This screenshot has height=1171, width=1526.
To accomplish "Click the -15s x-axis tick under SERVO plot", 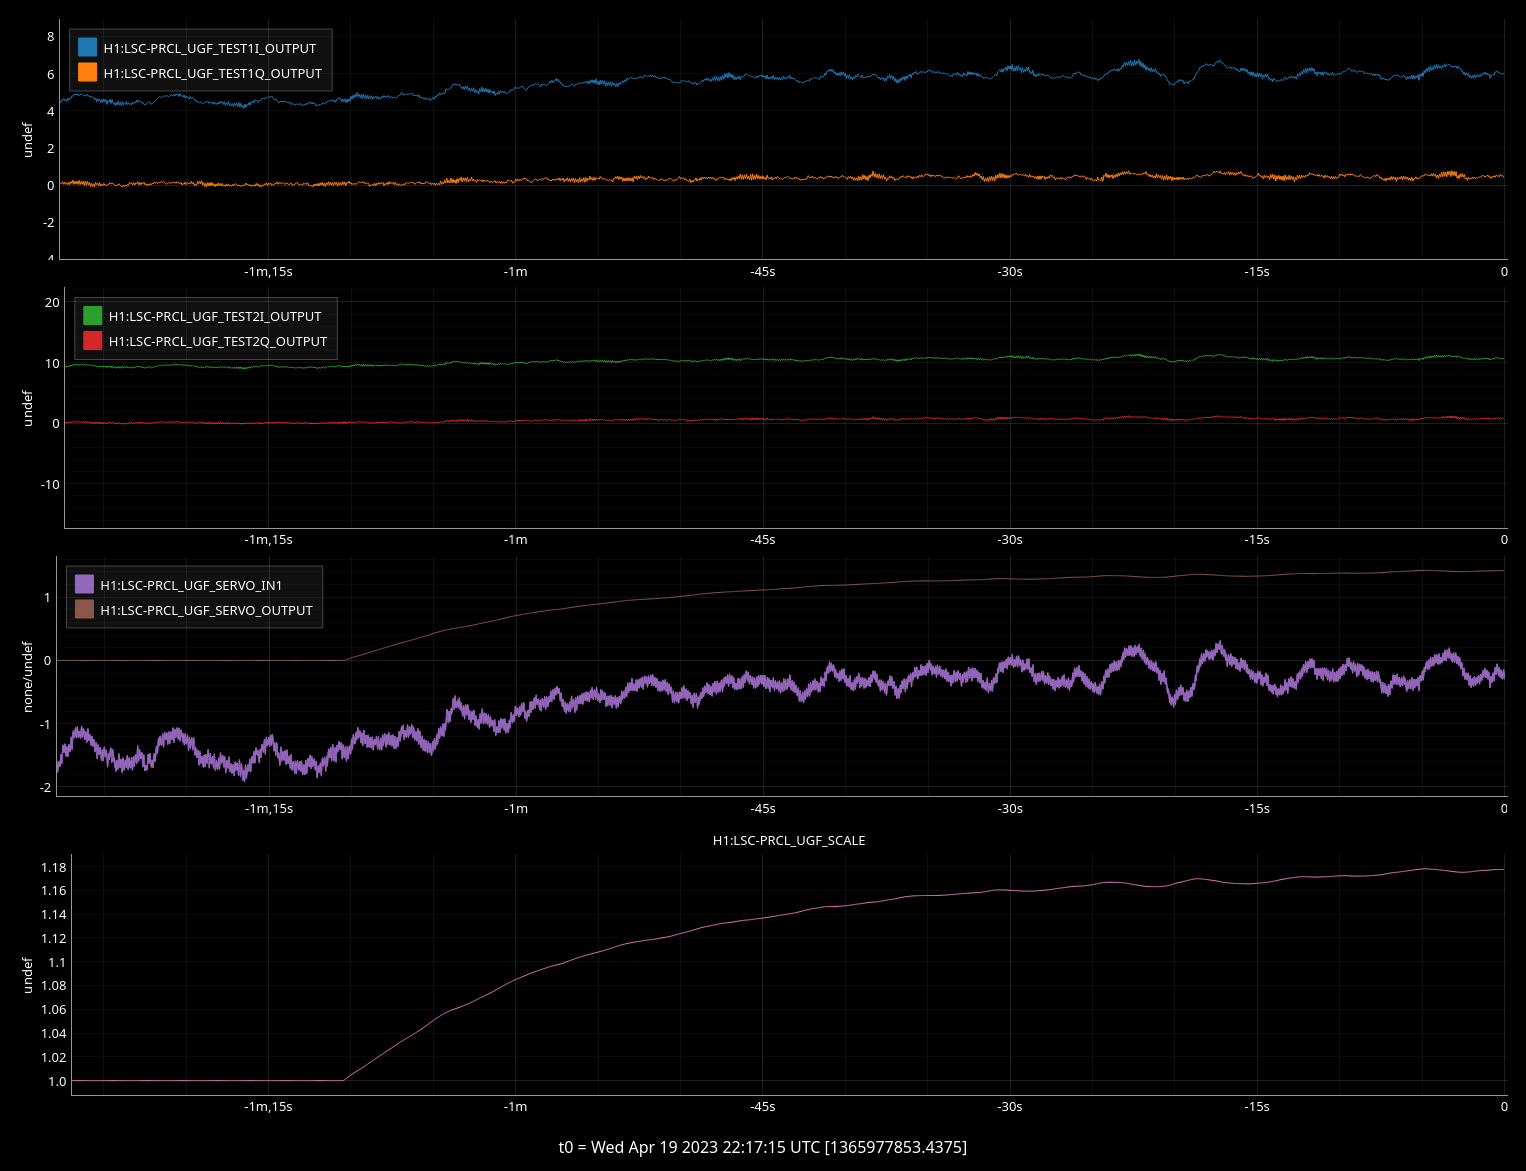I will tap(1257, 808).
